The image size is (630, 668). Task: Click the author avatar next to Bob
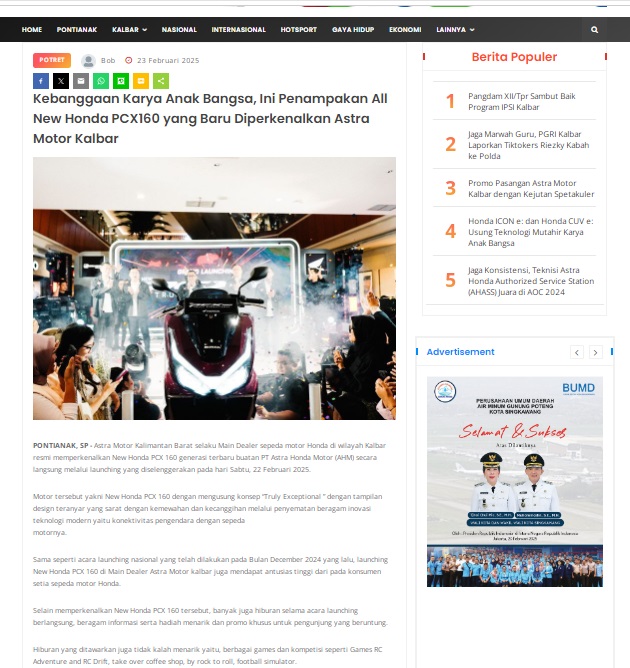(88, 61)
